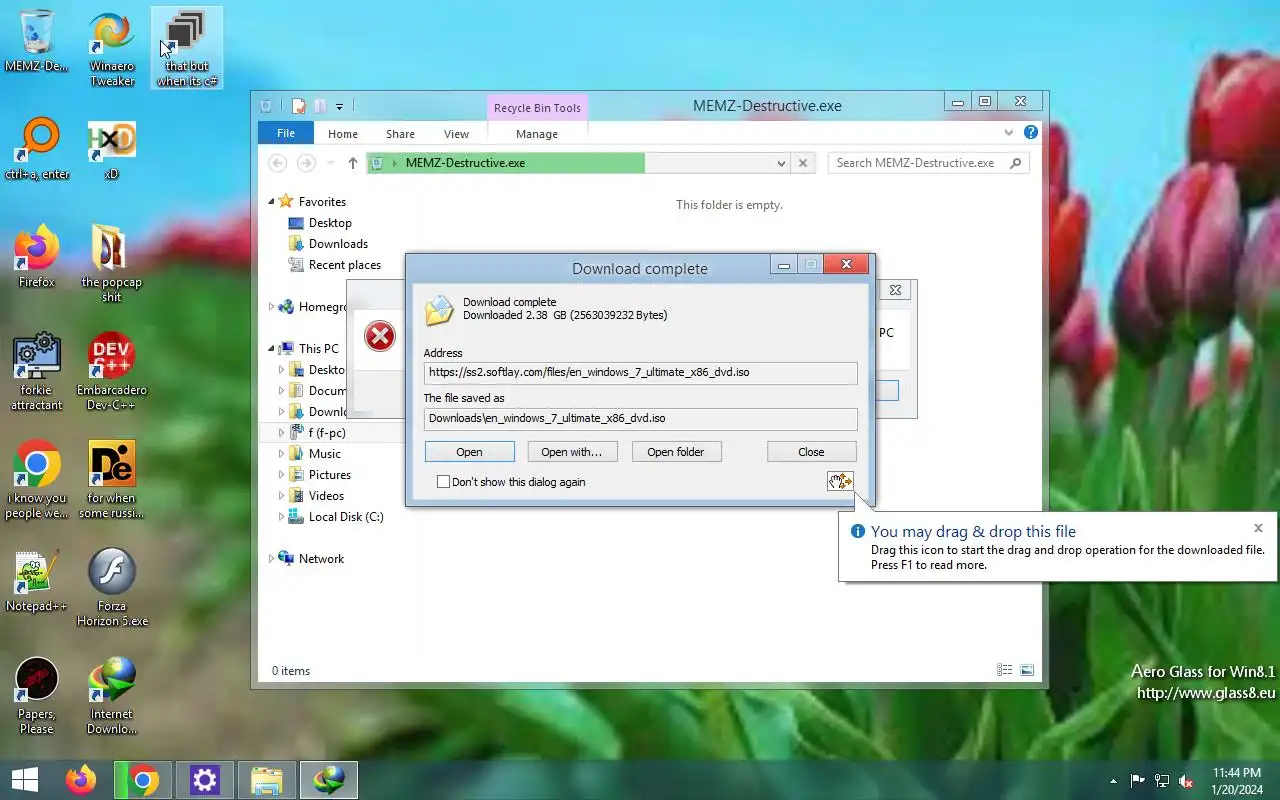Open Internet Download Manager desktop shortcut
The height and width of the screenshot is (800, 1280).
[x=111, y=695]
